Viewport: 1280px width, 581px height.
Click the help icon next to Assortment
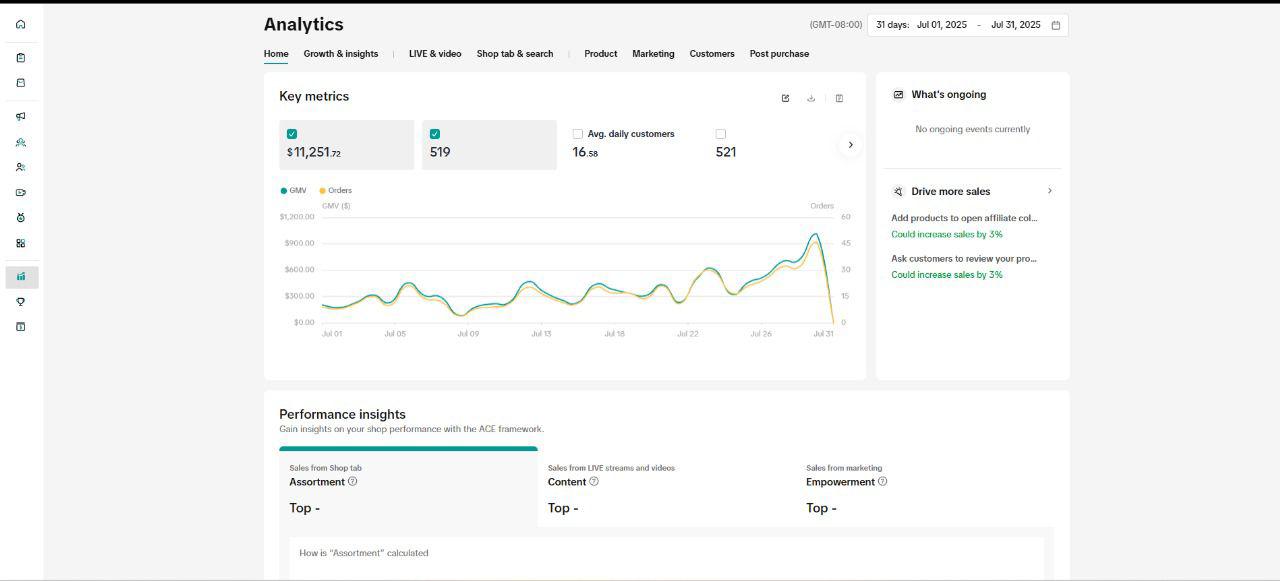352,481
